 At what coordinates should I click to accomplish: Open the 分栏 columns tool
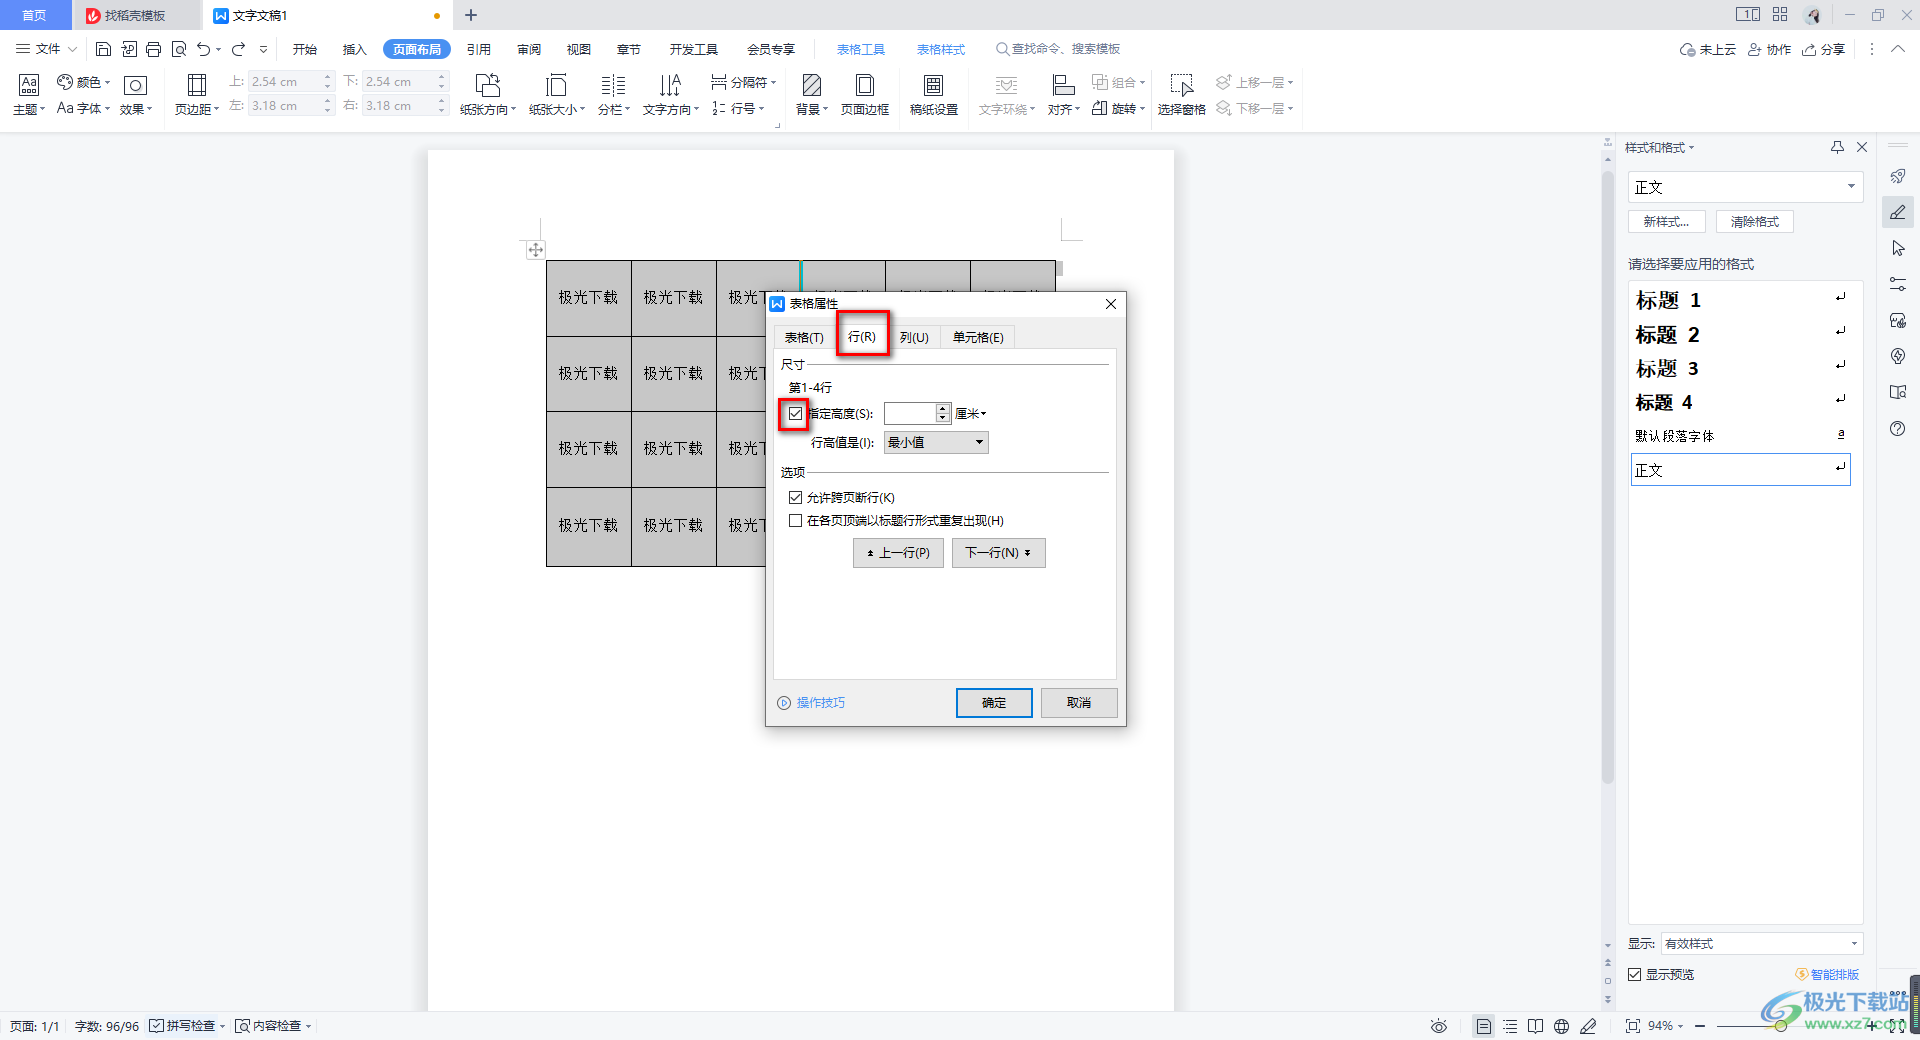coord(613,94)
